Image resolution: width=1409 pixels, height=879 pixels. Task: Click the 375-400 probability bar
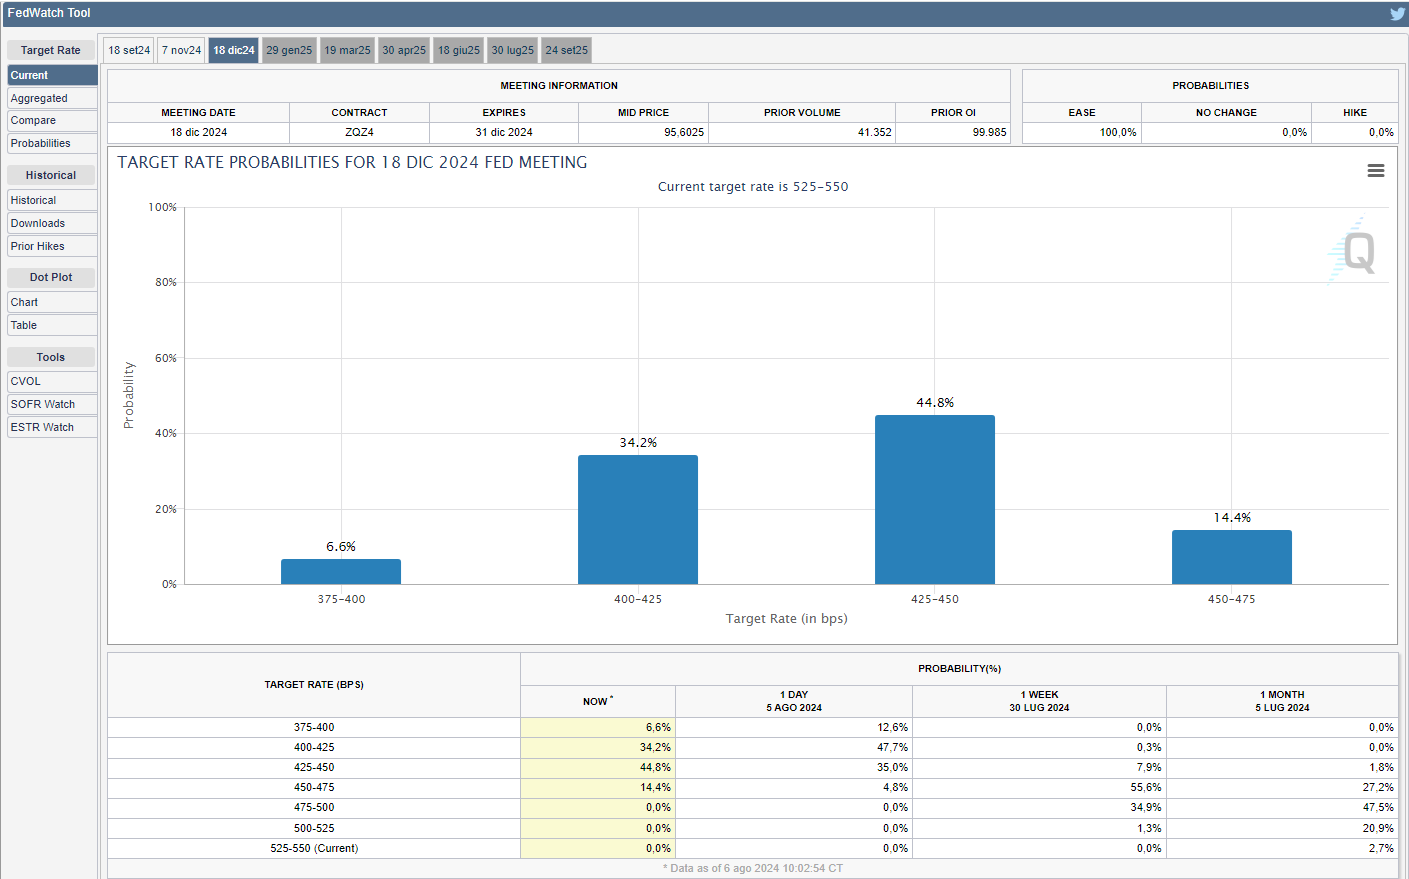coord(341,572)
